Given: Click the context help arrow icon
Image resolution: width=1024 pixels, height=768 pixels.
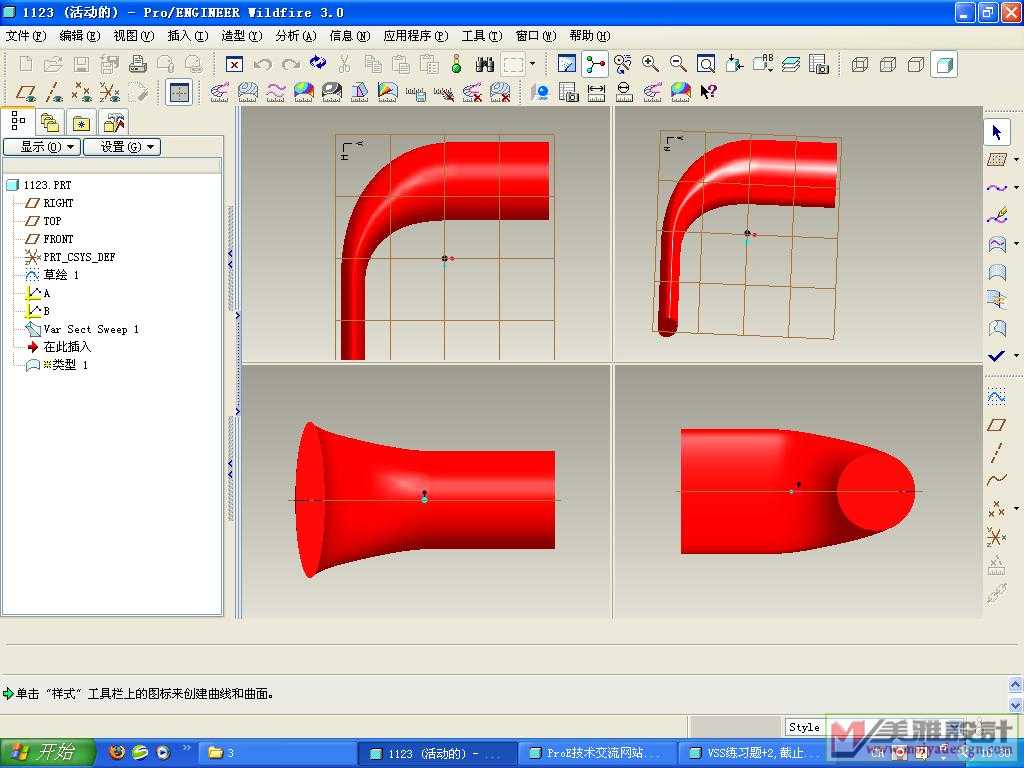Looking at the screenshot, I should point(708,92).
